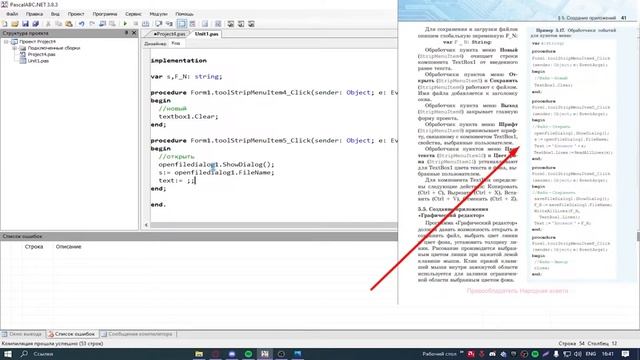Open the Вид menu
Screen dimensions: 640x360
pos(55,14)
